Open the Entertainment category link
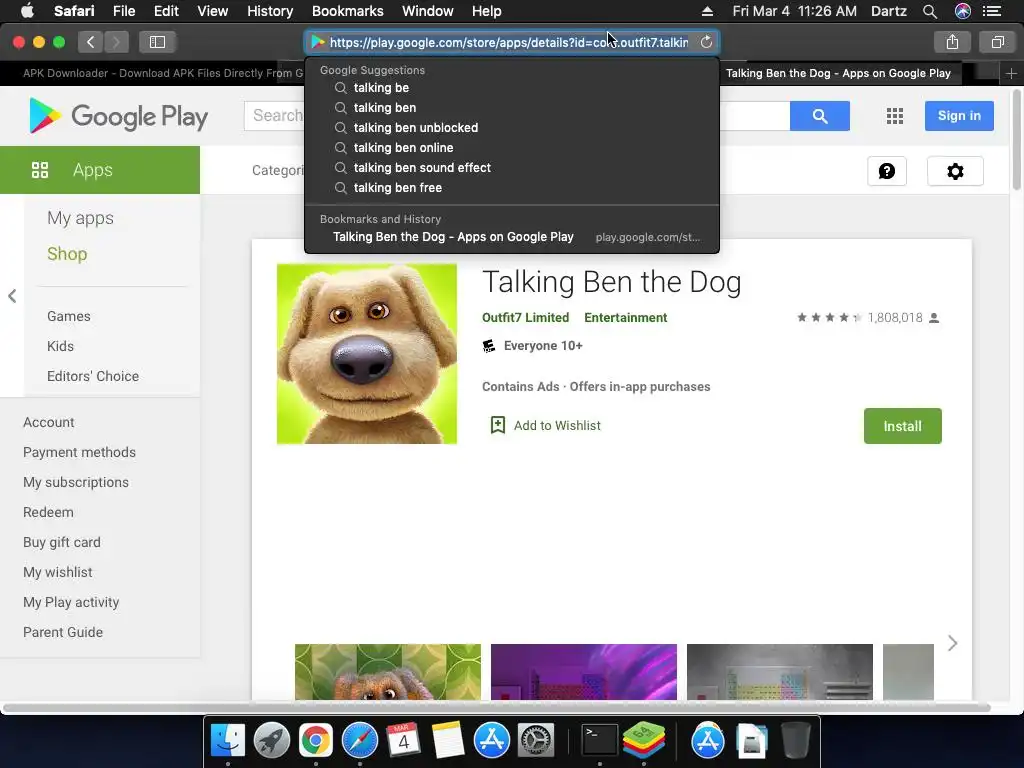The image size is (1024, 768). coord(626,318)
